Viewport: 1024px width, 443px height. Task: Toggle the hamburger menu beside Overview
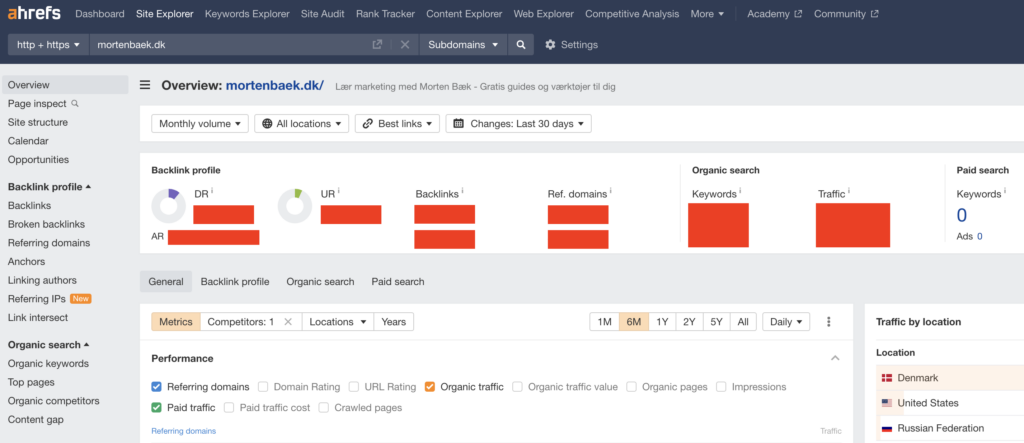coord(145,85)
